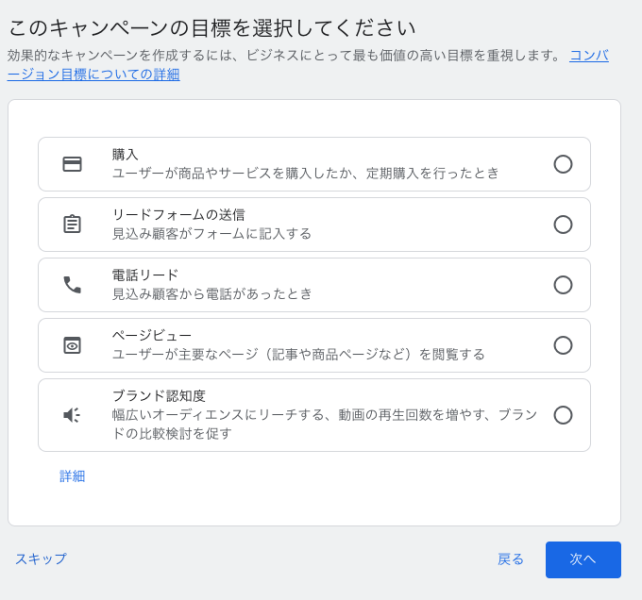642x600 pixels.
Task: Click the credit card icon for 購入
Action: 72,164
